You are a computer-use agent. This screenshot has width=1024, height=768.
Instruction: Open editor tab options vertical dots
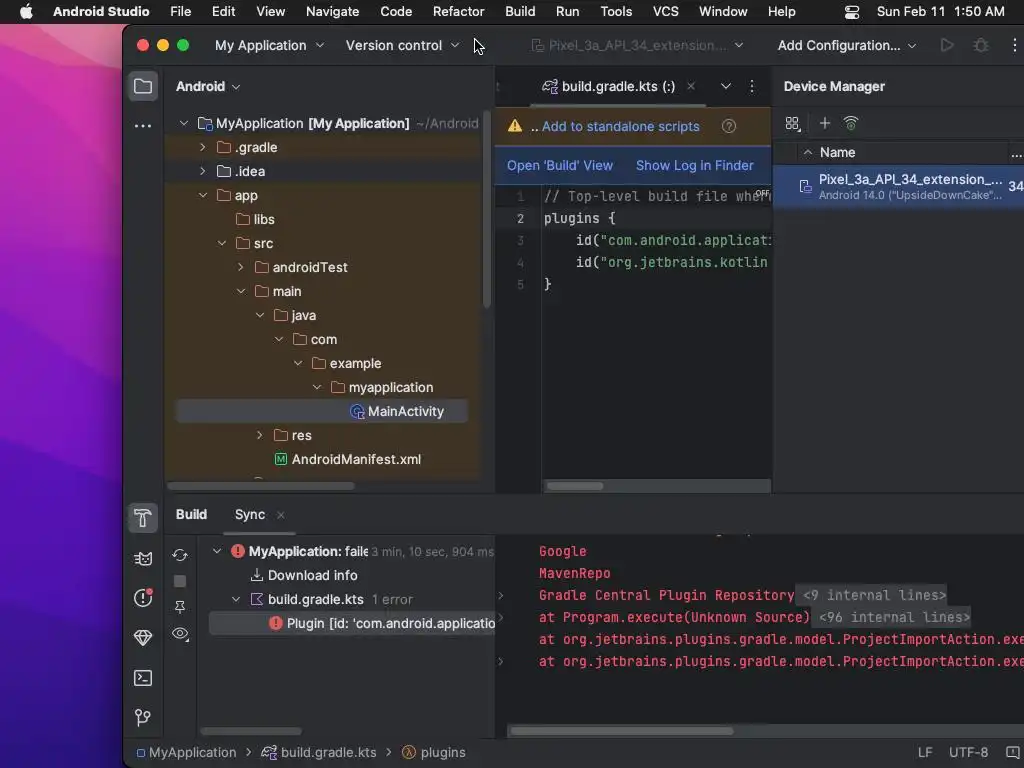tap(752, 86)
